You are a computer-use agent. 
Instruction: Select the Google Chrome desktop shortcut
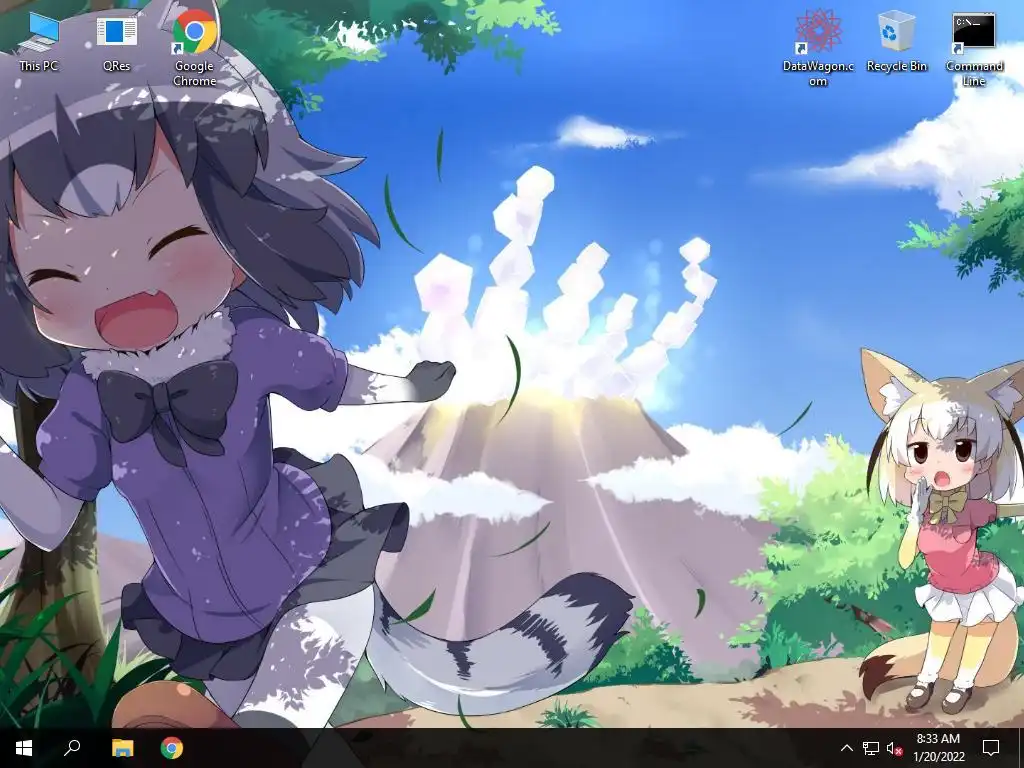195,49
